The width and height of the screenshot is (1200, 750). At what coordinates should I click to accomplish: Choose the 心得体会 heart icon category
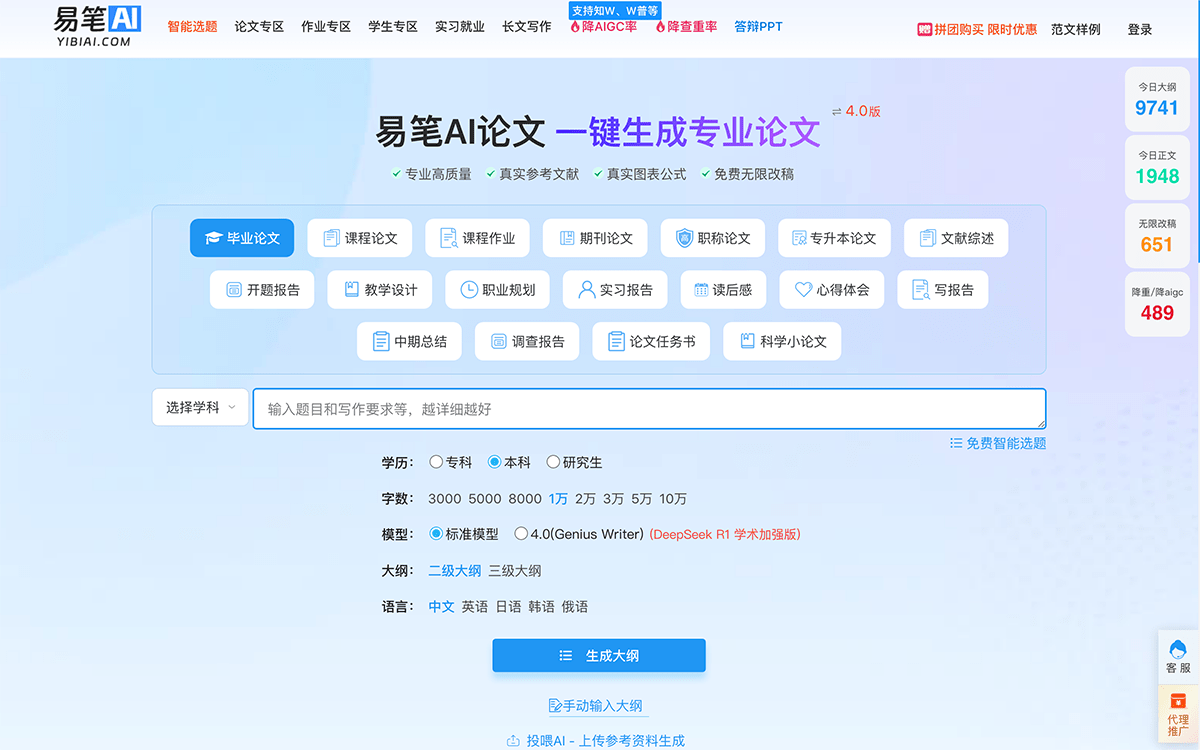click(832, 290)
